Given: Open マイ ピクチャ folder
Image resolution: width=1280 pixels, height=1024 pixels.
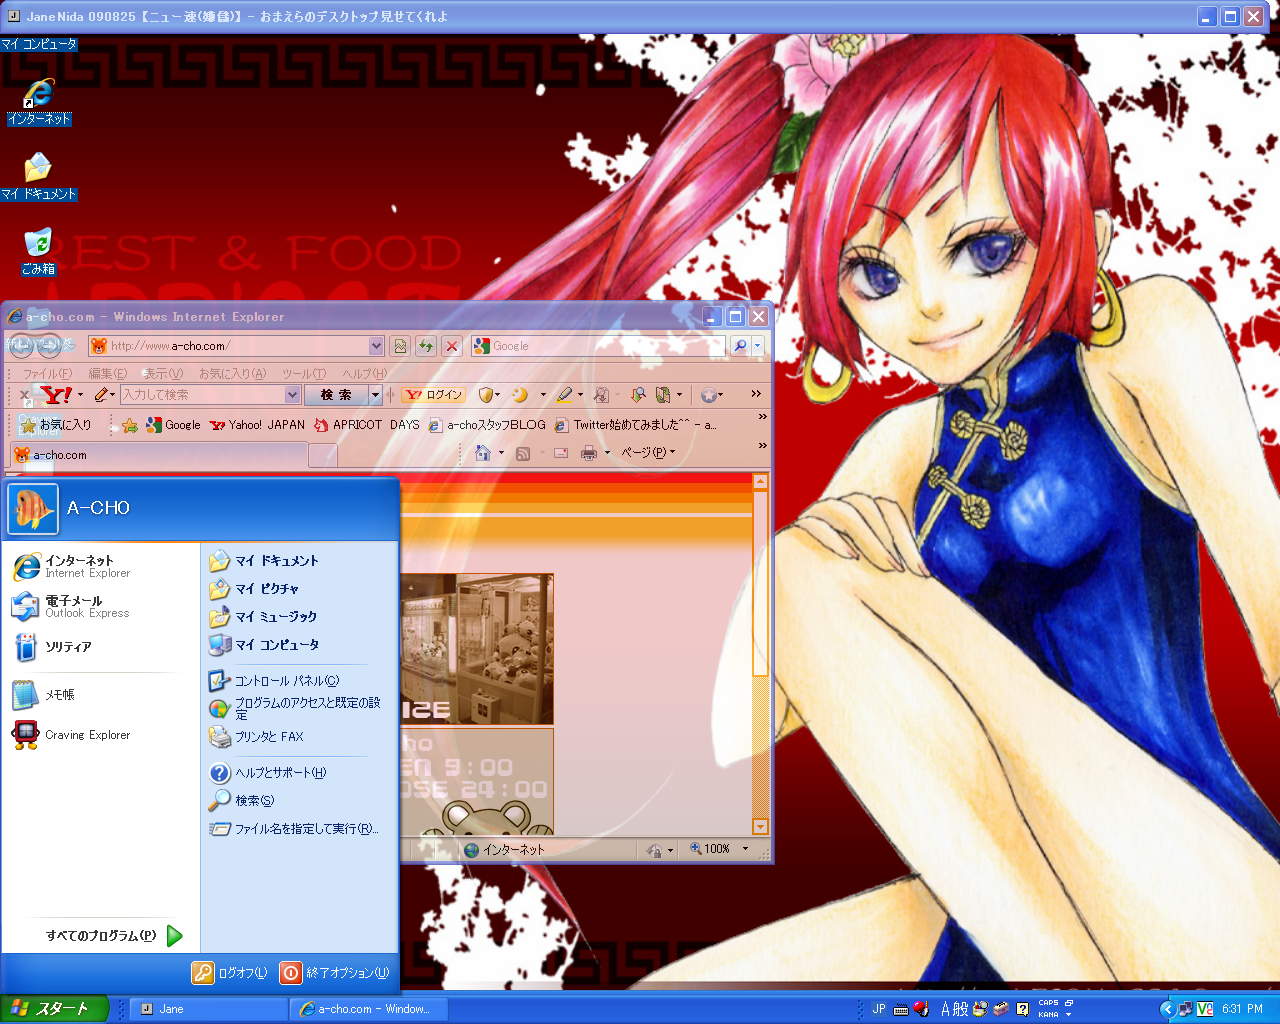Looking at the screenshot, I should 254,589.
